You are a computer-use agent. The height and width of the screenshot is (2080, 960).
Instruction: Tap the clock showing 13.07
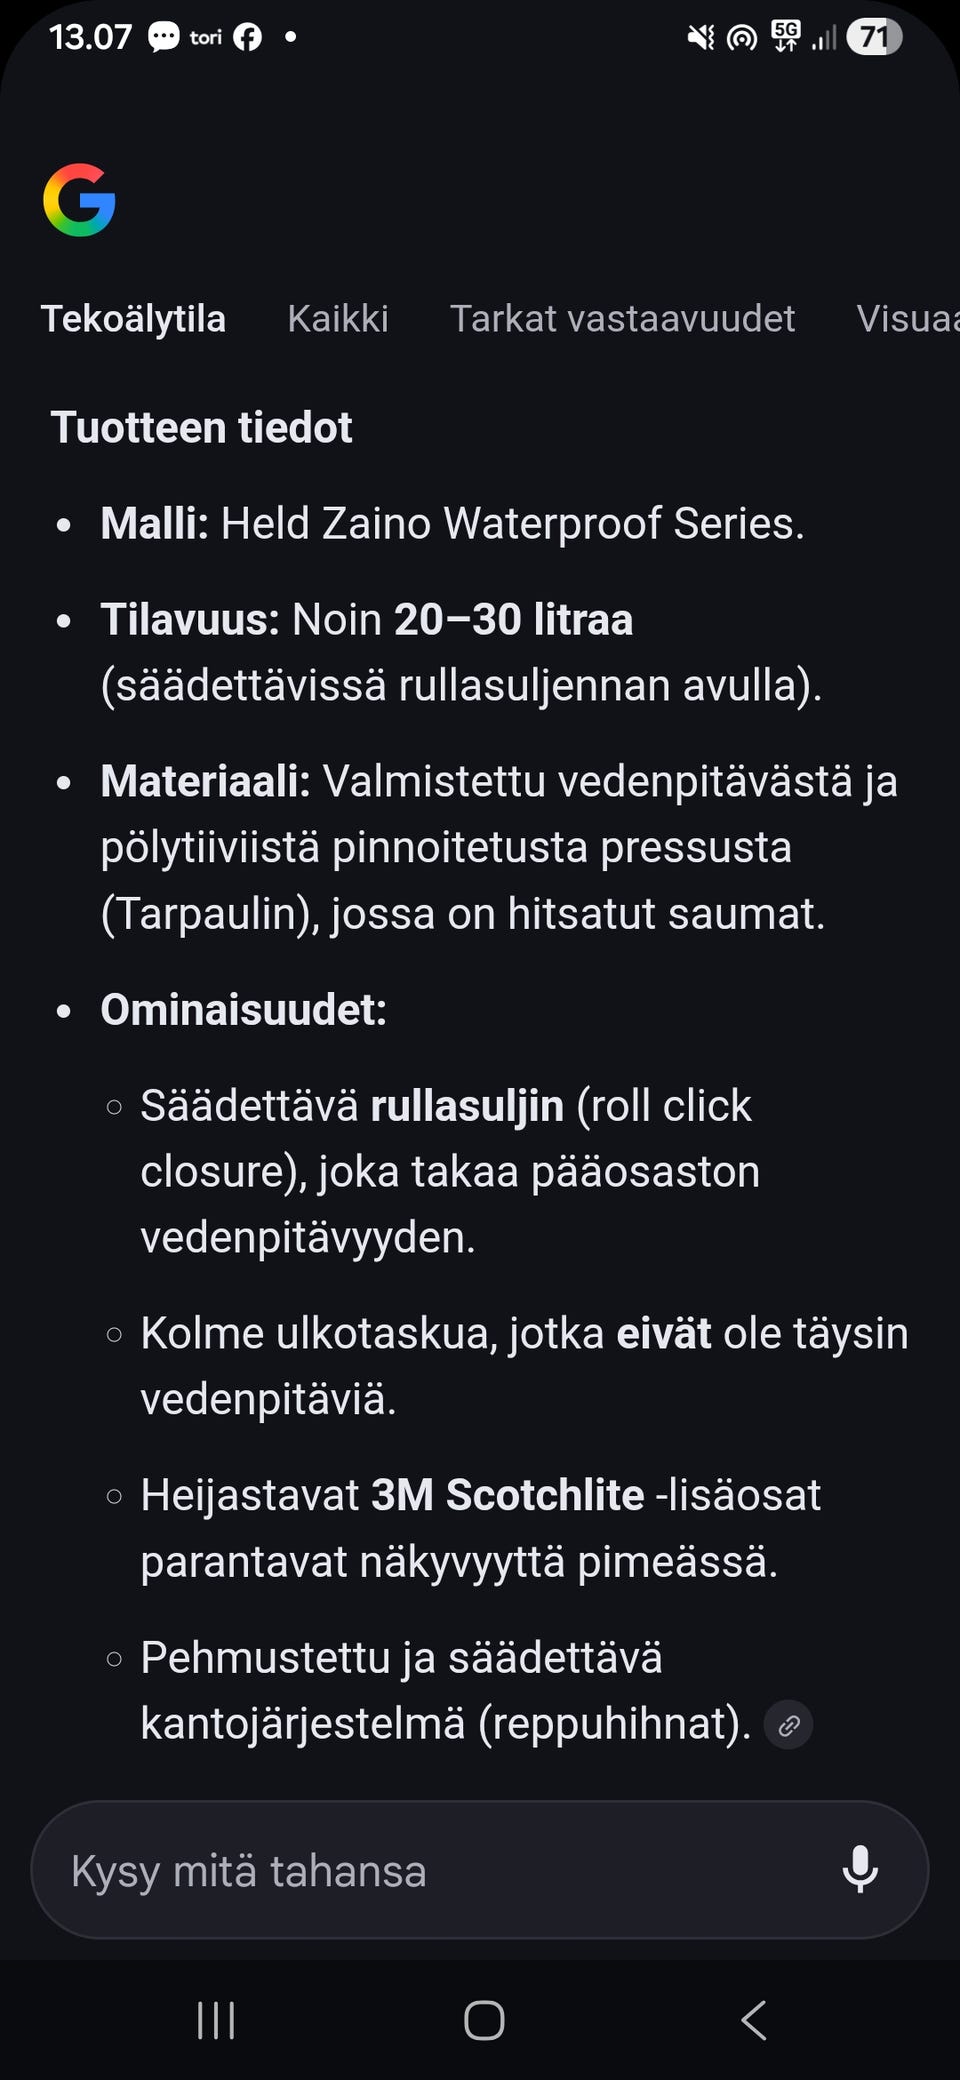point(91,36)
